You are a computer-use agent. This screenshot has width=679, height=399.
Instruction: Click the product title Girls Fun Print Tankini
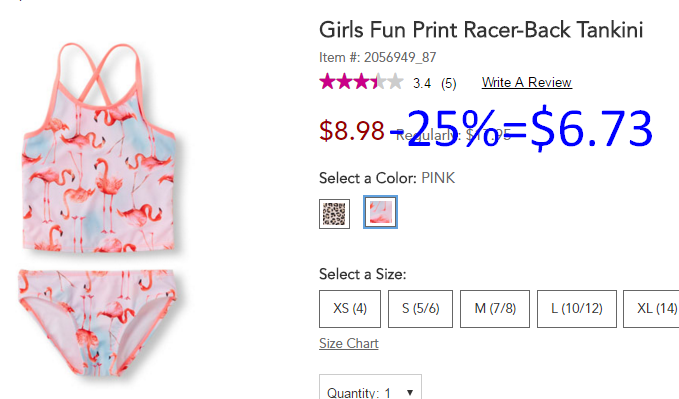[481, 30]
